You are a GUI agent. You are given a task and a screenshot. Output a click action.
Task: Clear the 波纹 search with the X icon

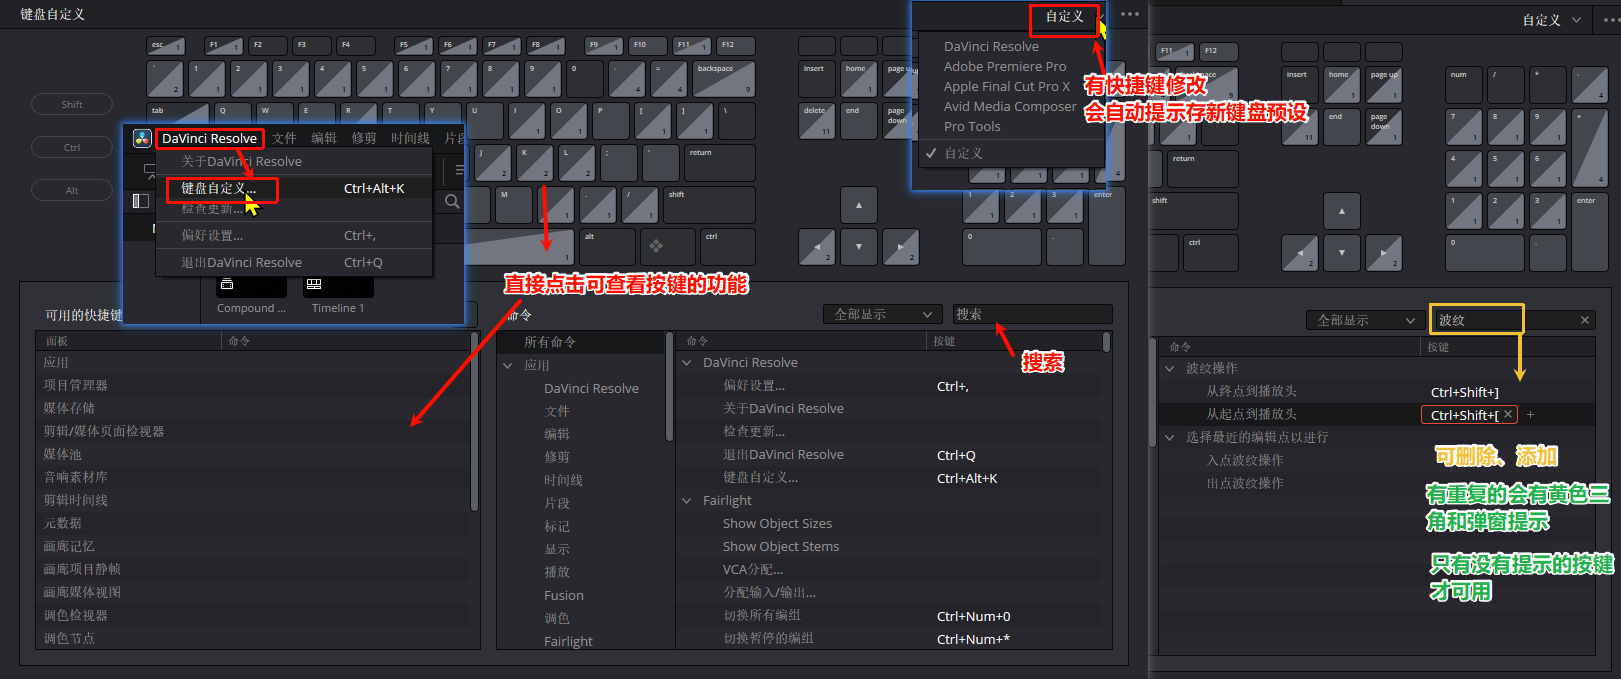(1585, 320)
